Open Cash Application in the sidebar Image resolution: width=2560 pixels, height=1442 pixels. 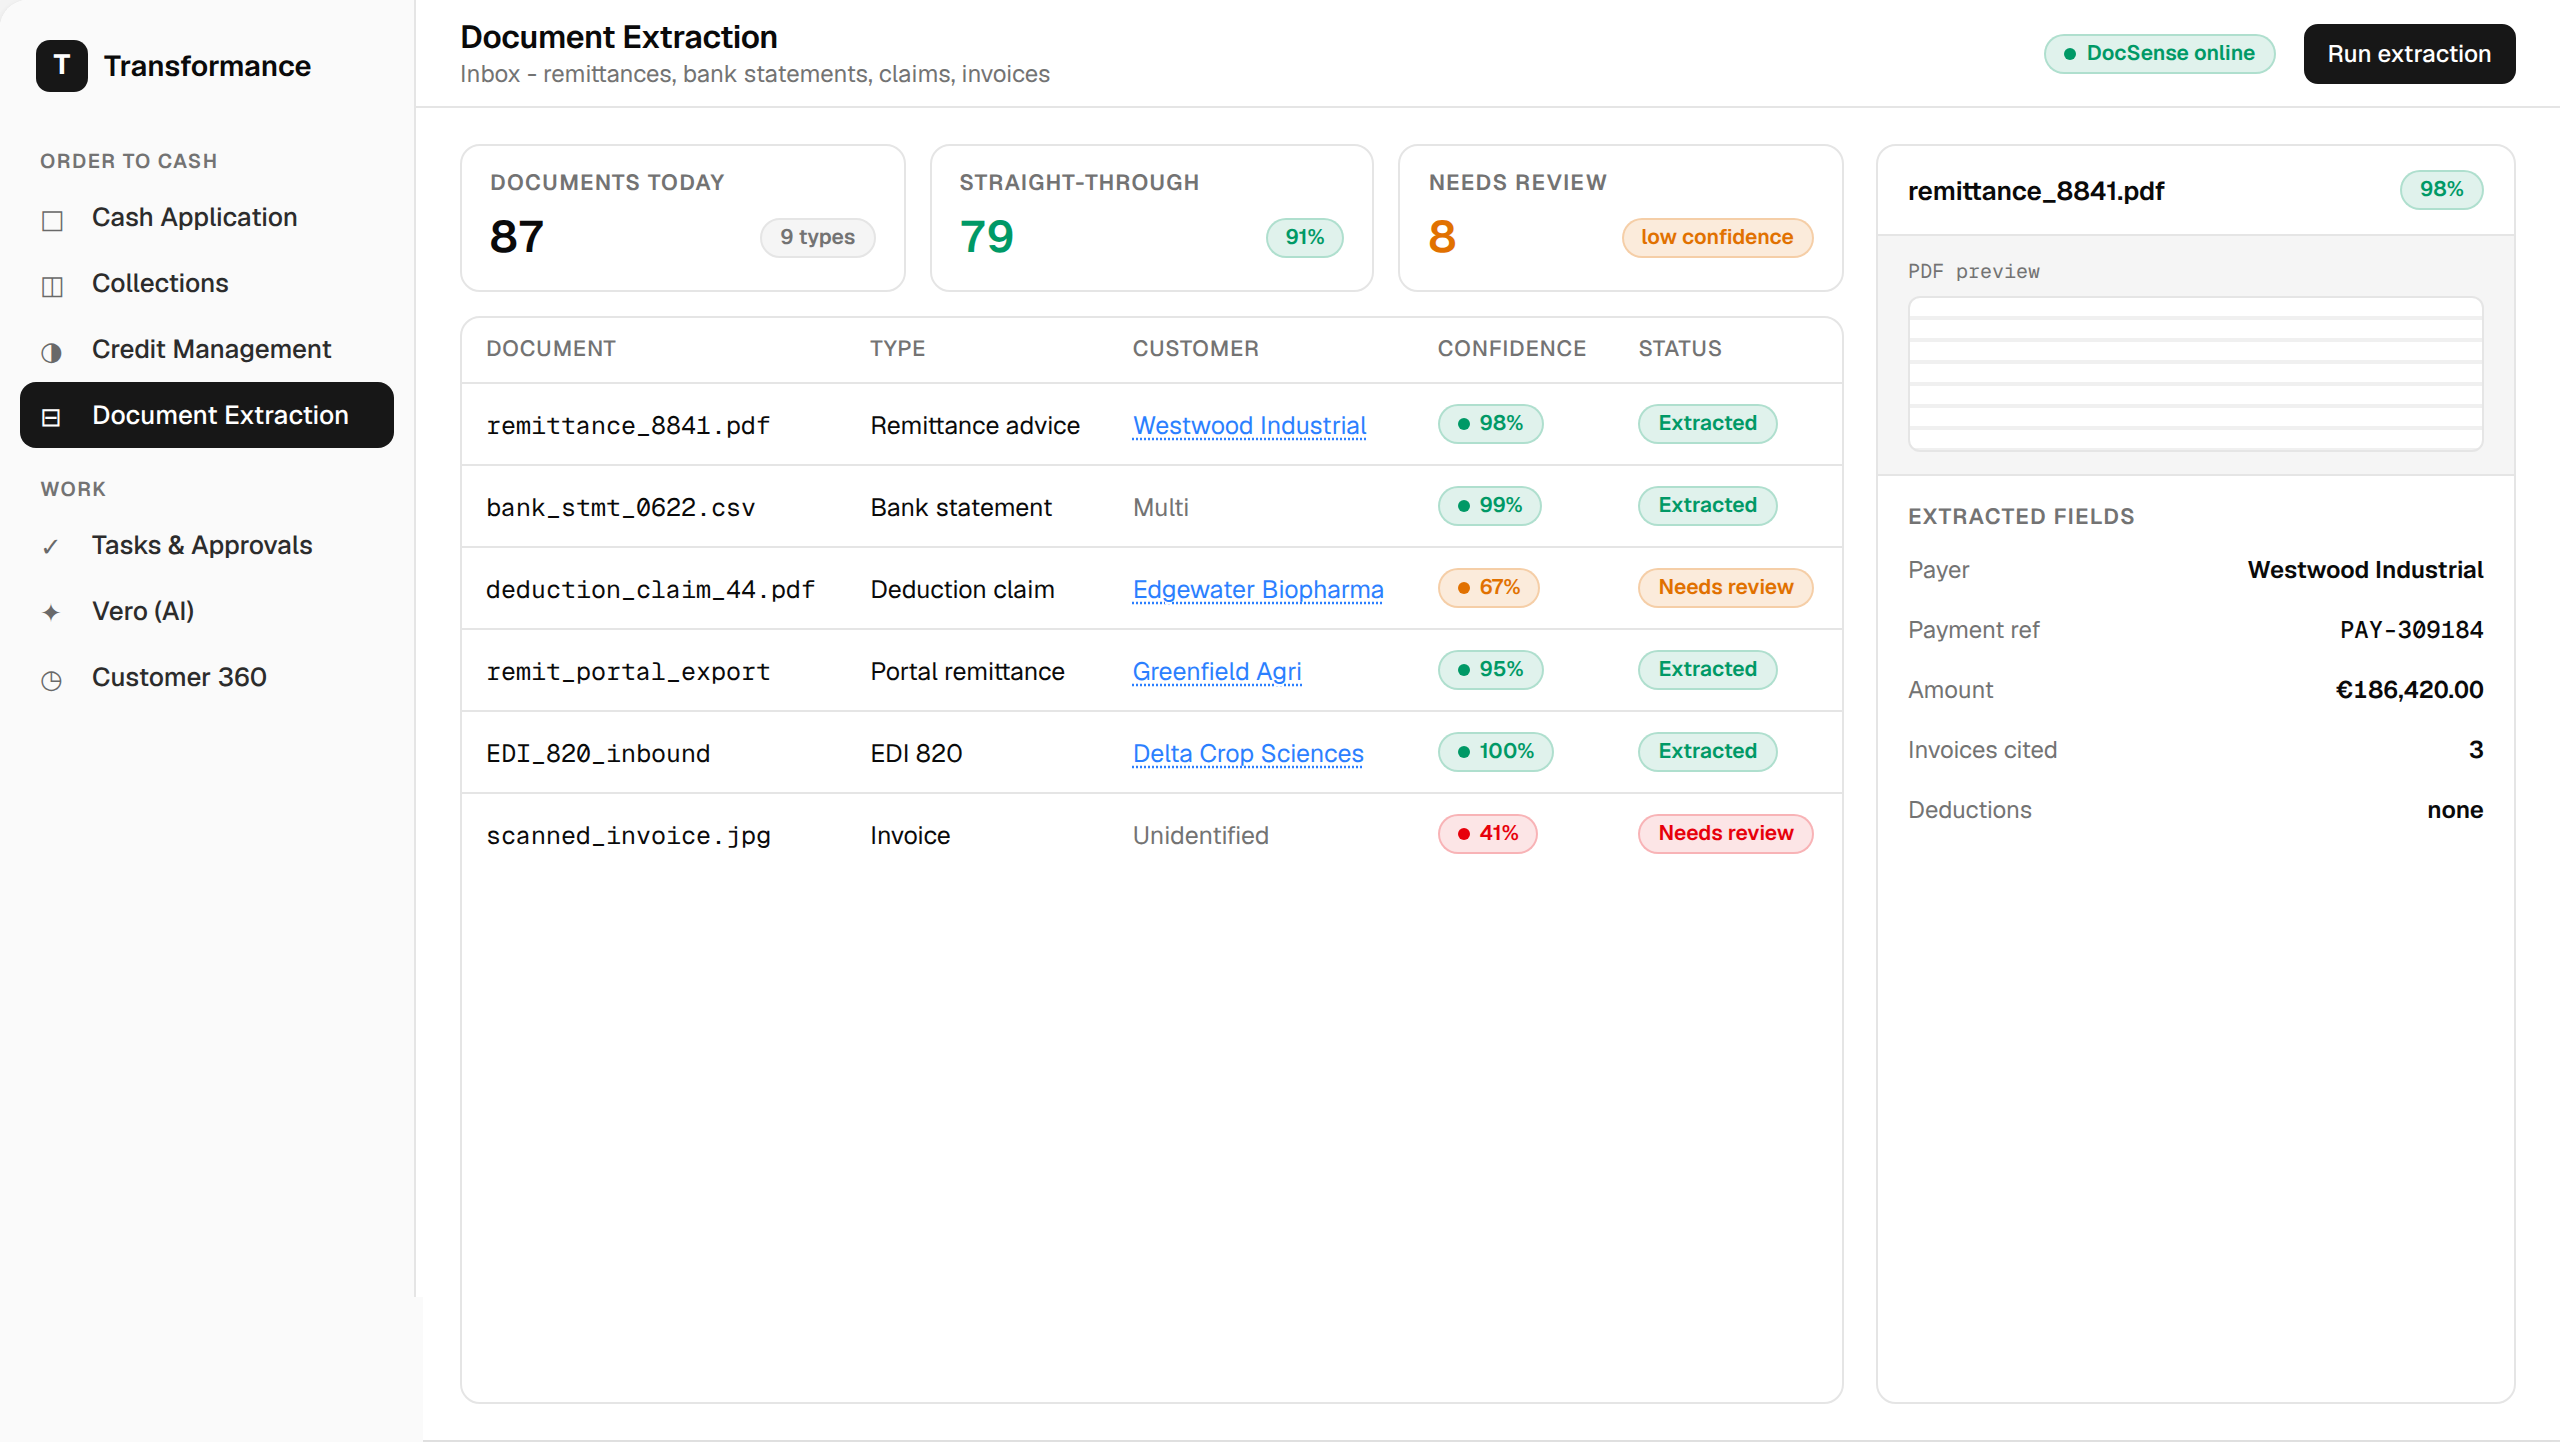pyautogui.click(x=207, y=217)
